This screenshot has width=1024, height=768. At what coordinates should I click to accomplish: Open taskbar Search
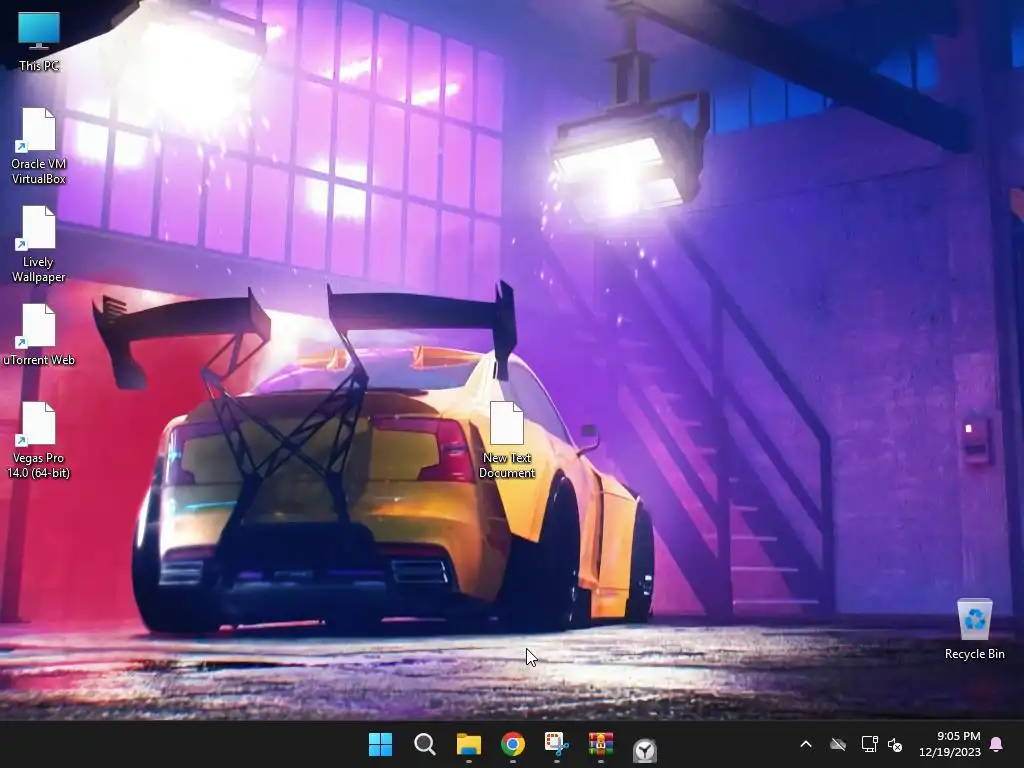pyautogui.click(x=424, y=744)
